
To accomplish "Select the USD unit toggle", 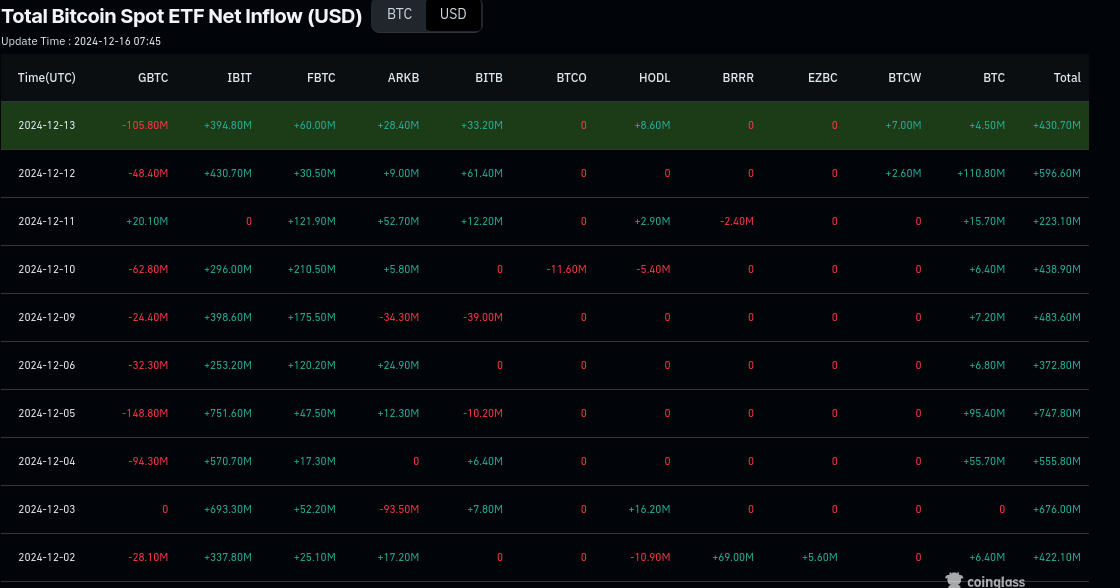I will (x=453, y=15).
